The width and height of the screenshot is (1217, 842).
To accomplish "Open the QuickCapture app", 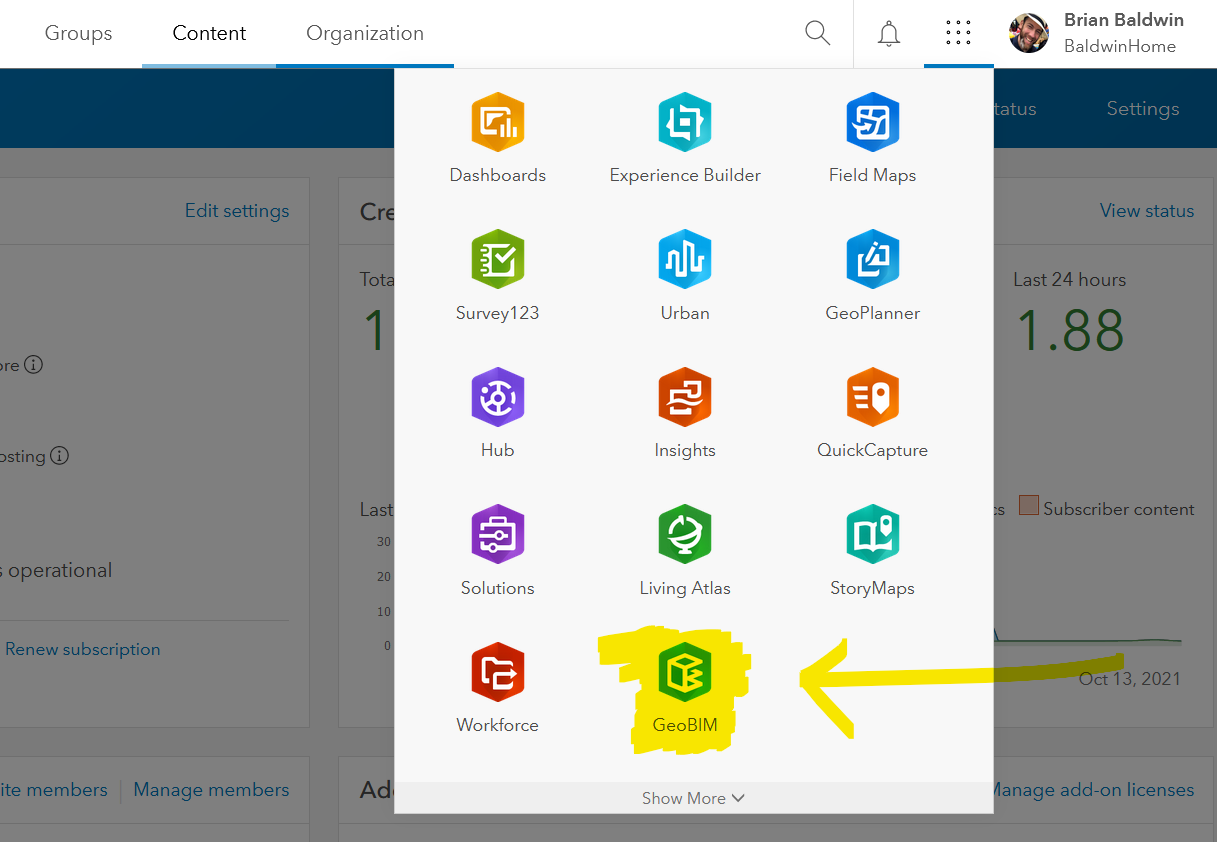I will click(872, 413).
